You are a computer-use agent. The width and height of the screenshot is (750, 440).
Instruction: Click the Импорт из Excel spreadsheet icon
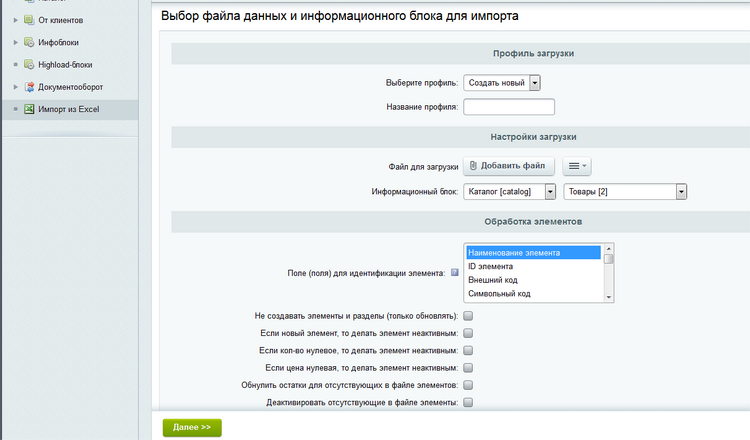point(29,109)
